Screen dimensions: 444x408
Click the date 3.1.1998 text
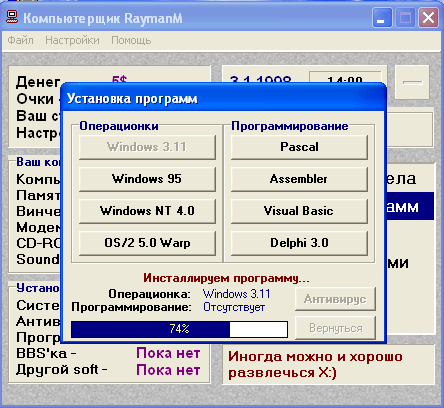[x=261, y=80]
